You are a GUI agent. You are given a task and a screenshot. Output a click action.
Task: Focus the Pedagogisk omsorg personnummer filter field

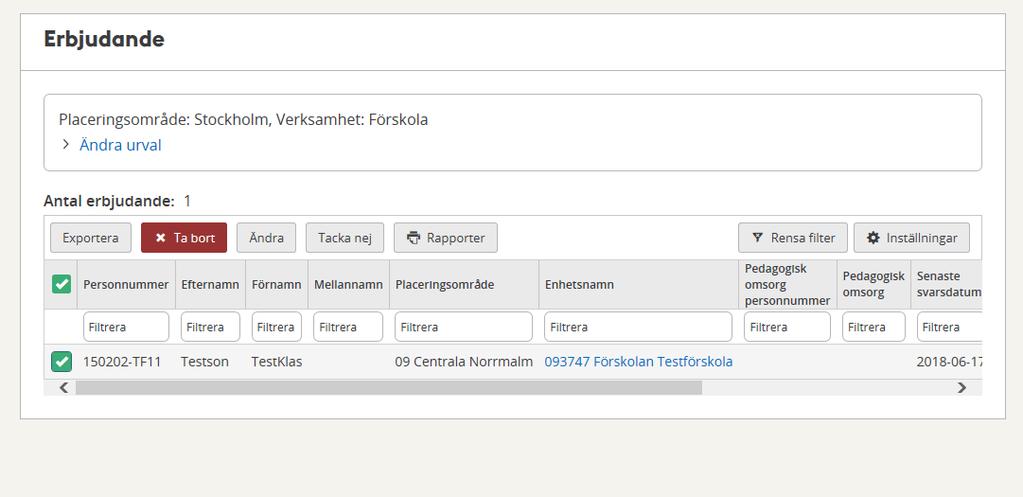click(787, 327)
